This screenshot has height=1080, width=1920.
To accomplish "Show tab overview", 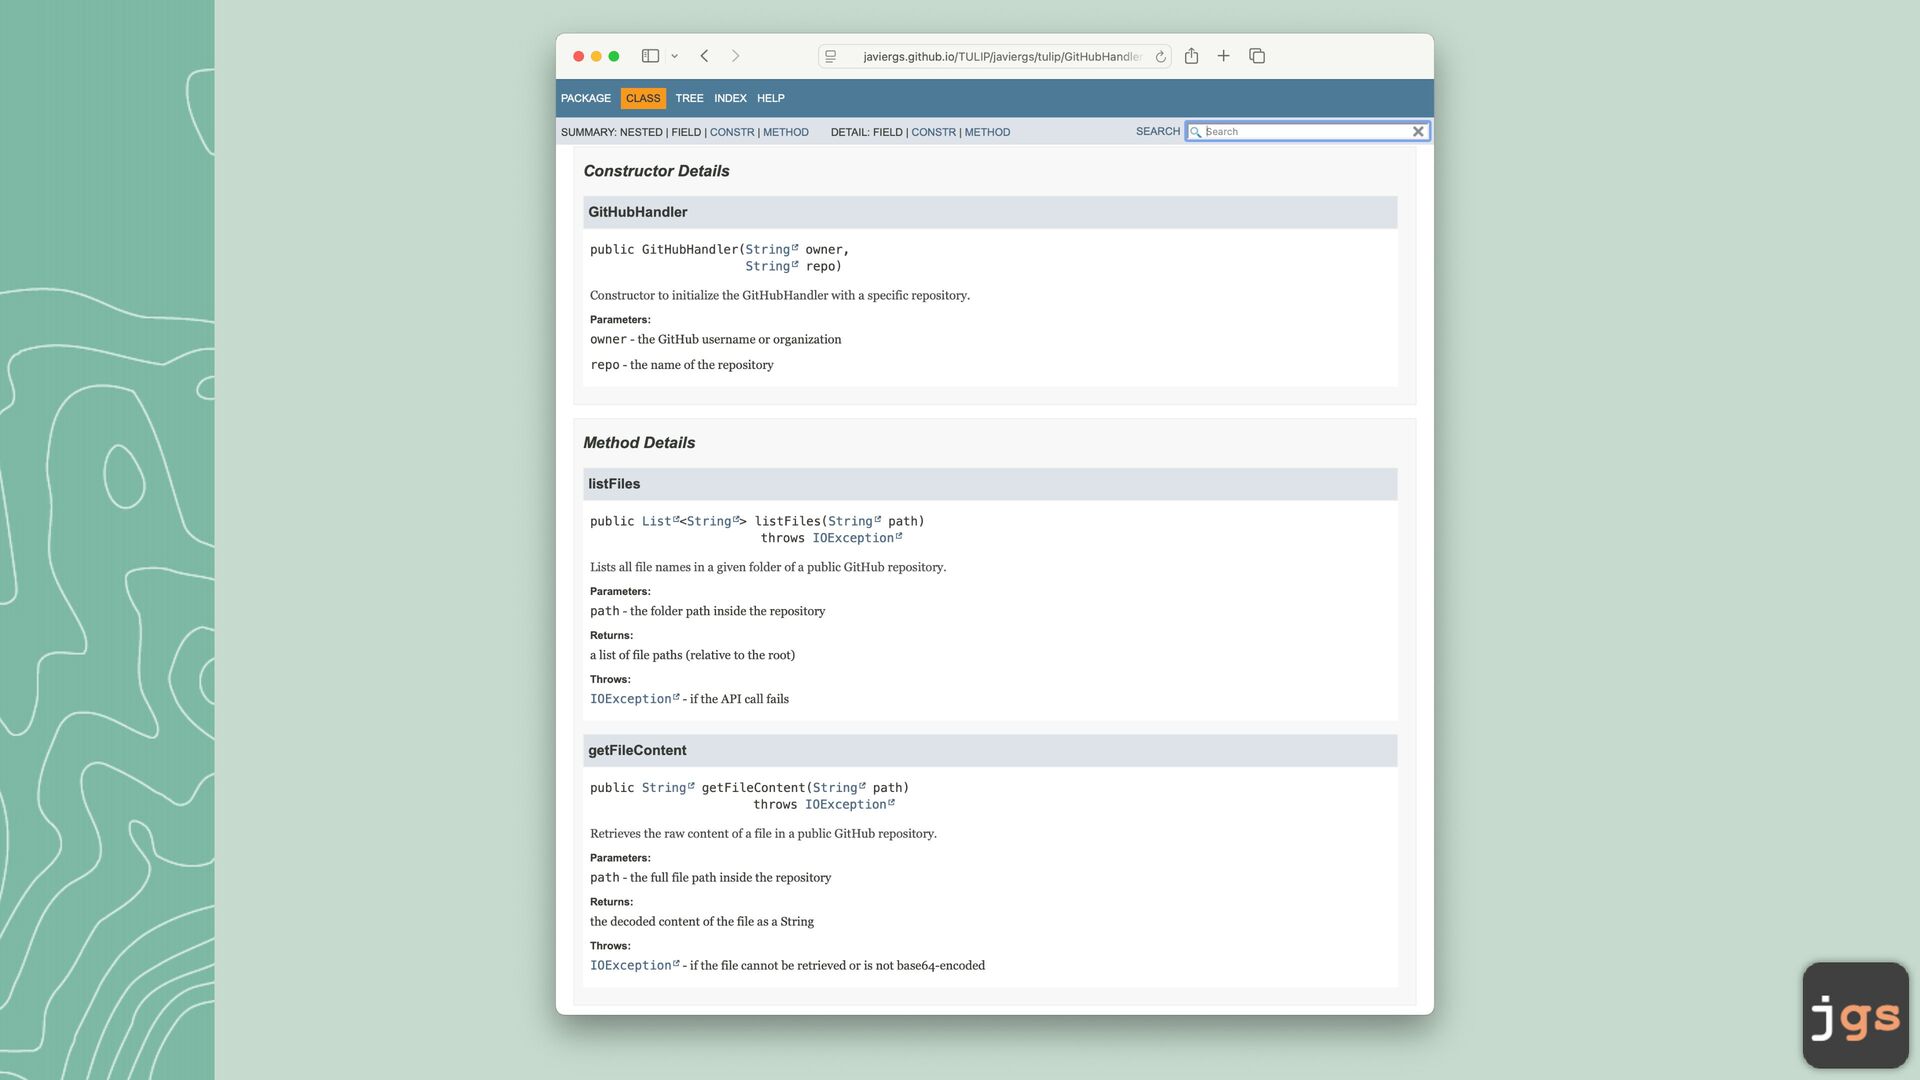I will [x=1257, y=56].
